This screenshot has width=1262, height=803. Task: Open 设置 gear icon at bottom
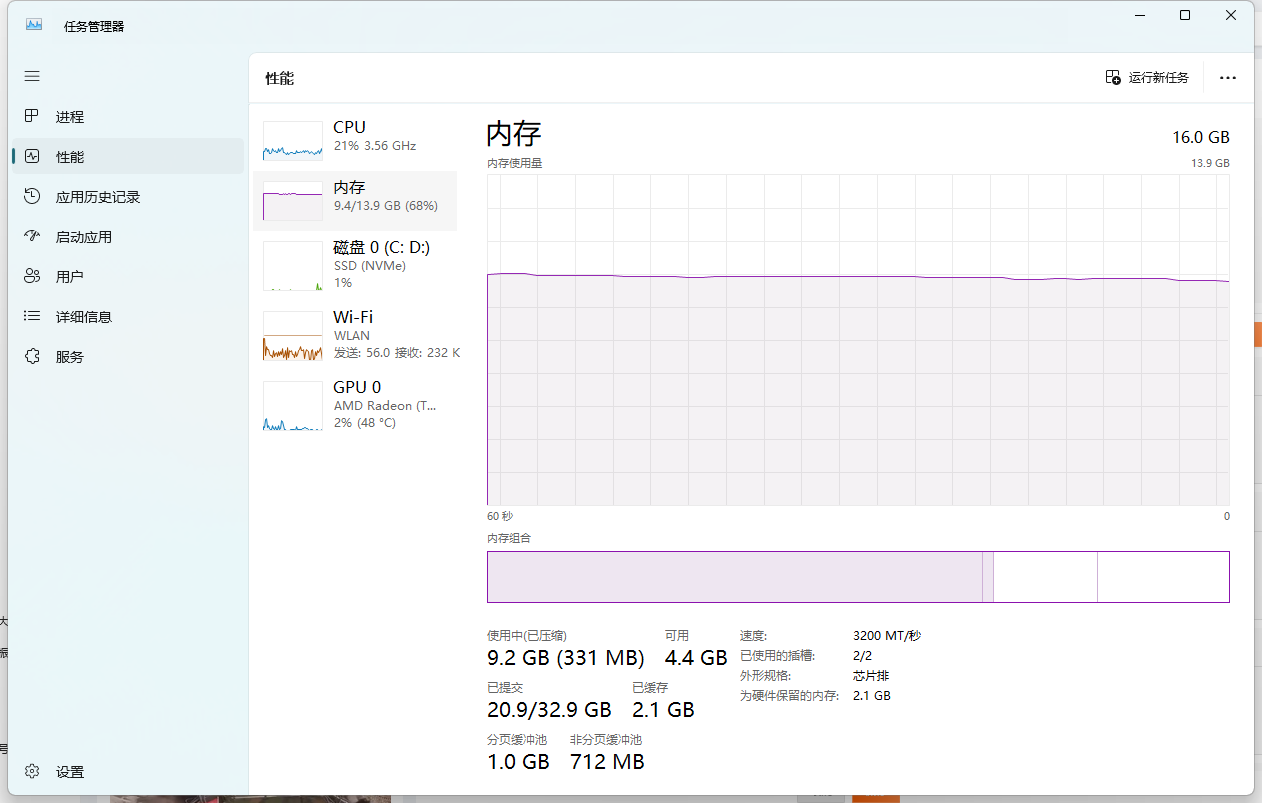(32, 772)
